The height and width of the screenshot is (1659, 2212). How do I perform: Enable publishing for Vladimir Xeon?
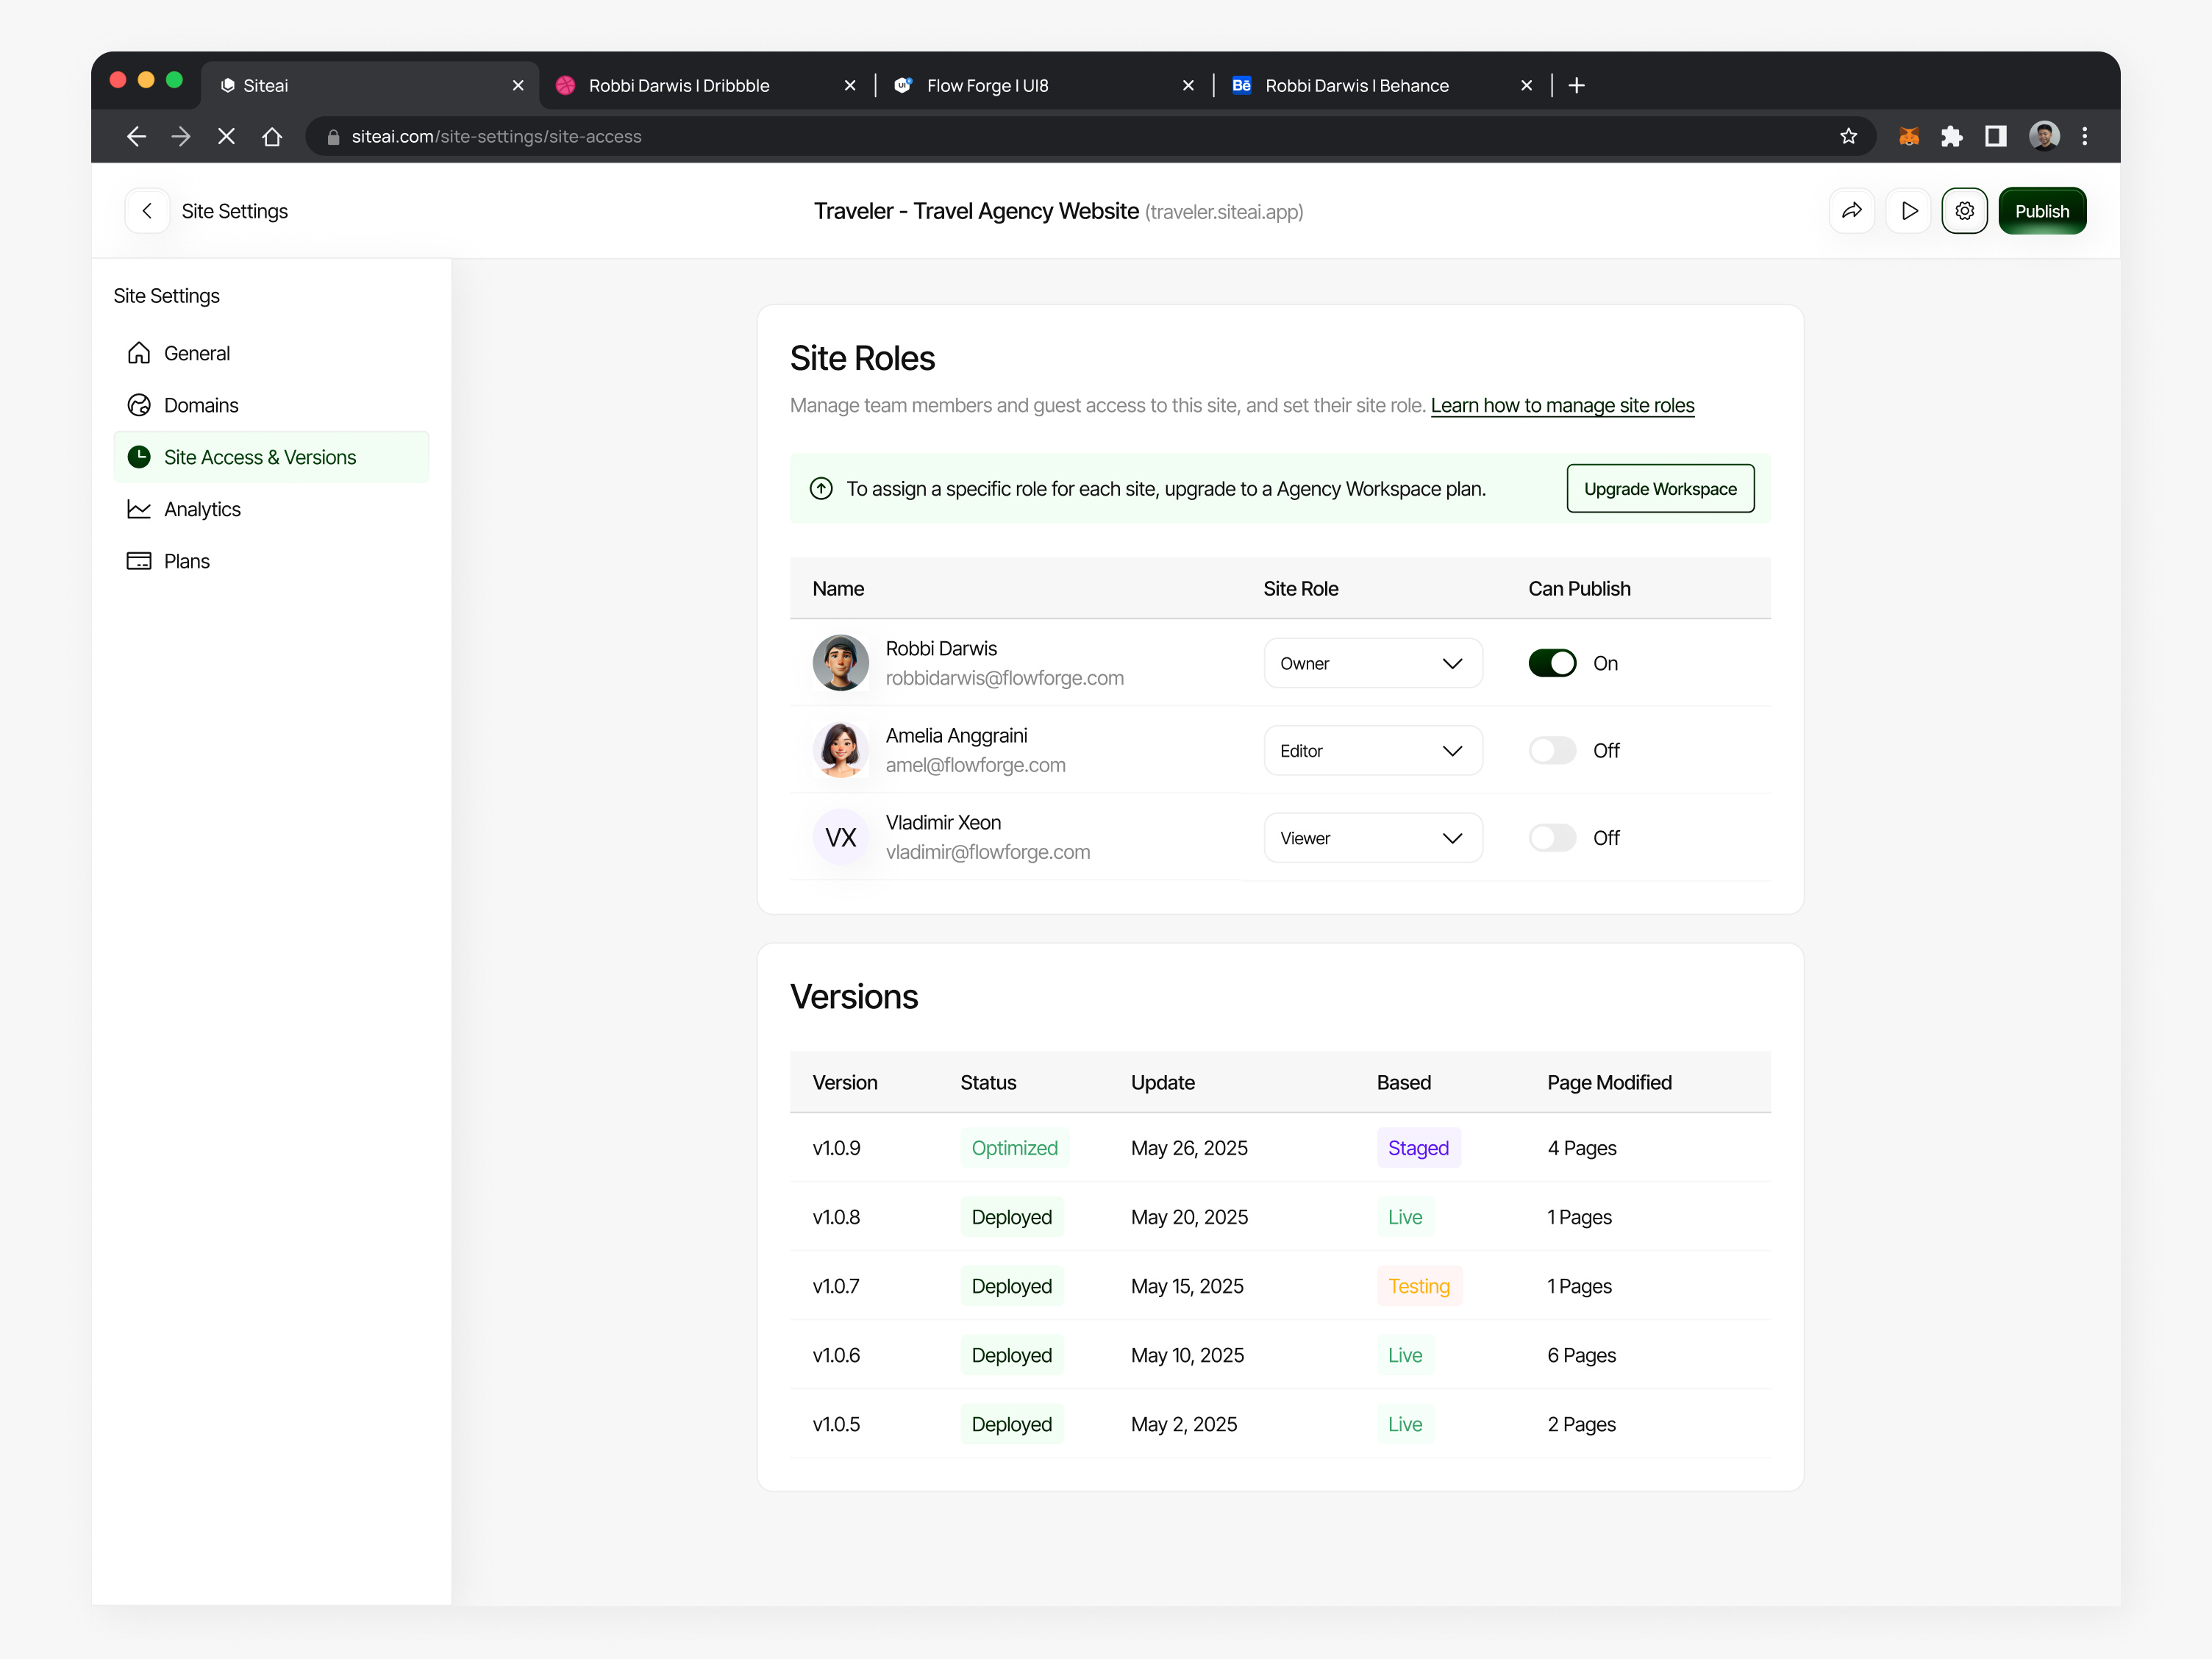tap(1552, 837)
